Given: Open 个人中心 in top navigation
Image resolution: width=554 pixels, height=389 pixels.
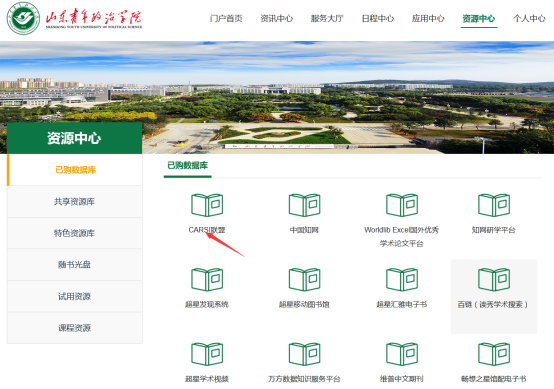Looking at the screenshot, I should pos(529,18).
